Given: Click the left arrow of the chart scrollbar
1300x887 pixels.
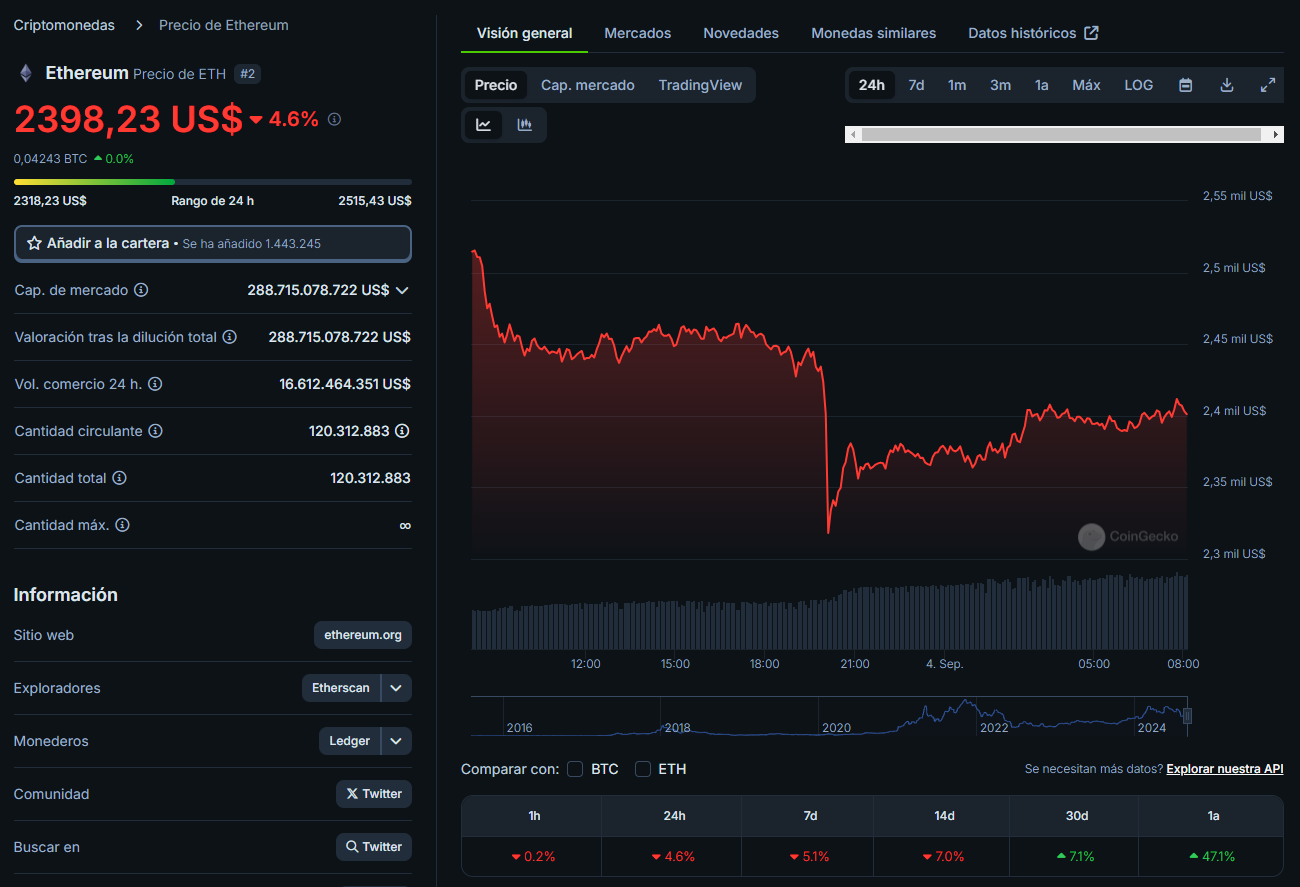Looking at the screenshot, I should pos(852,134).
